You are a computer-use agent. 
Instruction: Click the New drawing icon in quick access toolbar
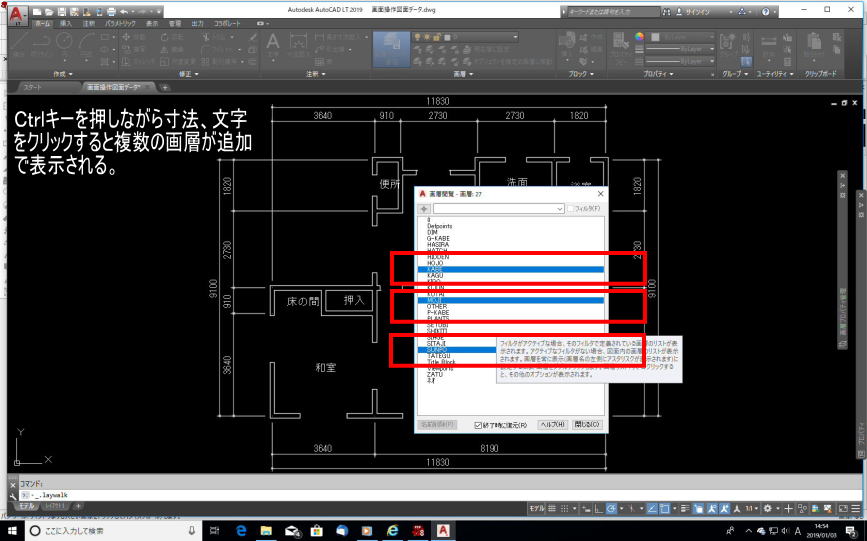pyautogui.click(x=37, y=11)
